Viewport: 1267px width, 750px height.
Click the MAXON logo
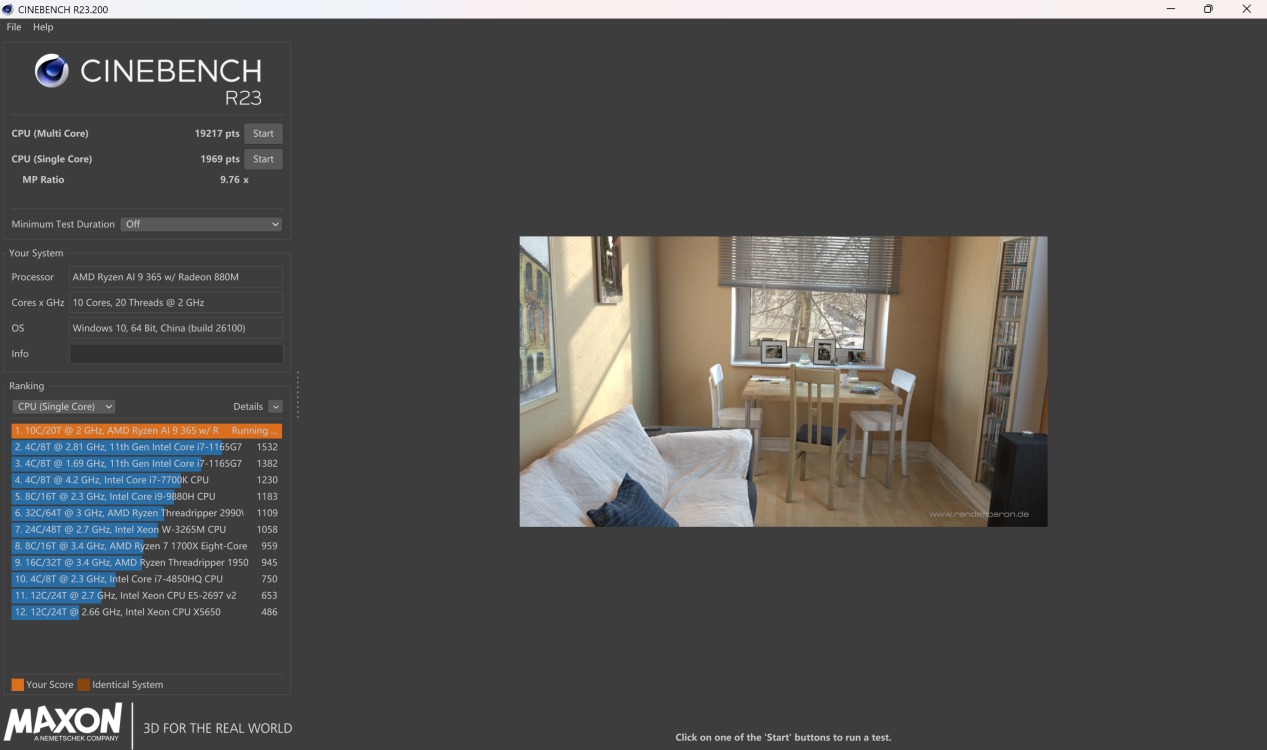62,722
